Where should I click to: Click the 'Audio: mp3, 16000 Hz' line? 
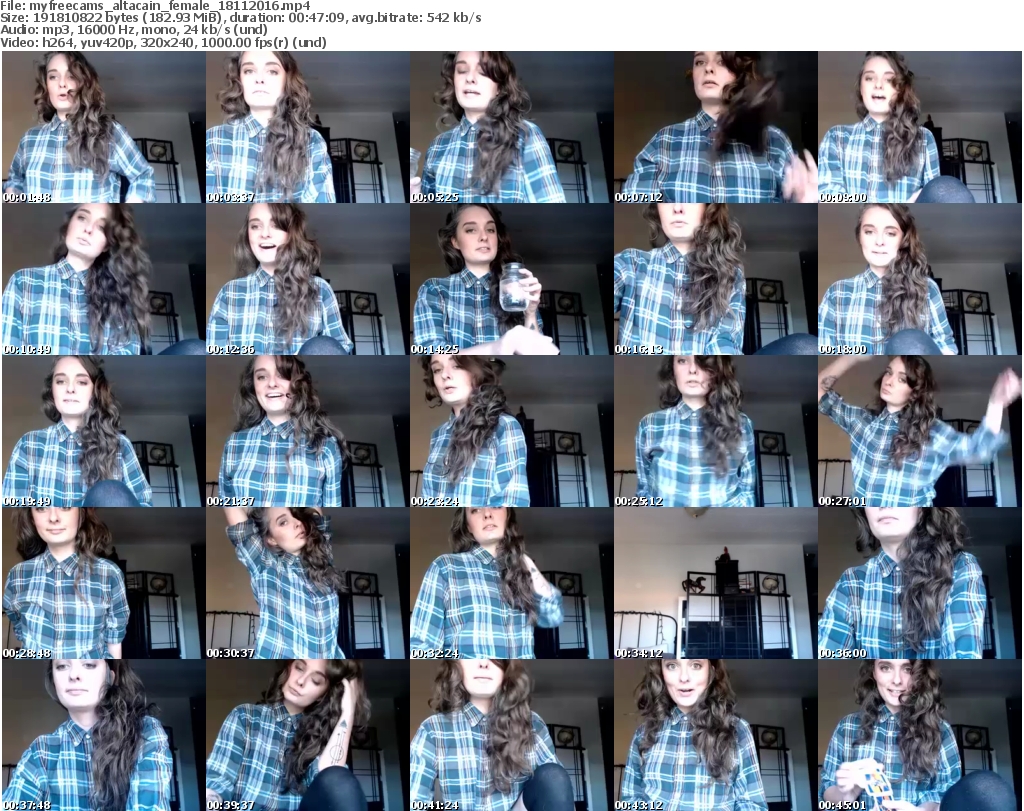tap(134, 30)
